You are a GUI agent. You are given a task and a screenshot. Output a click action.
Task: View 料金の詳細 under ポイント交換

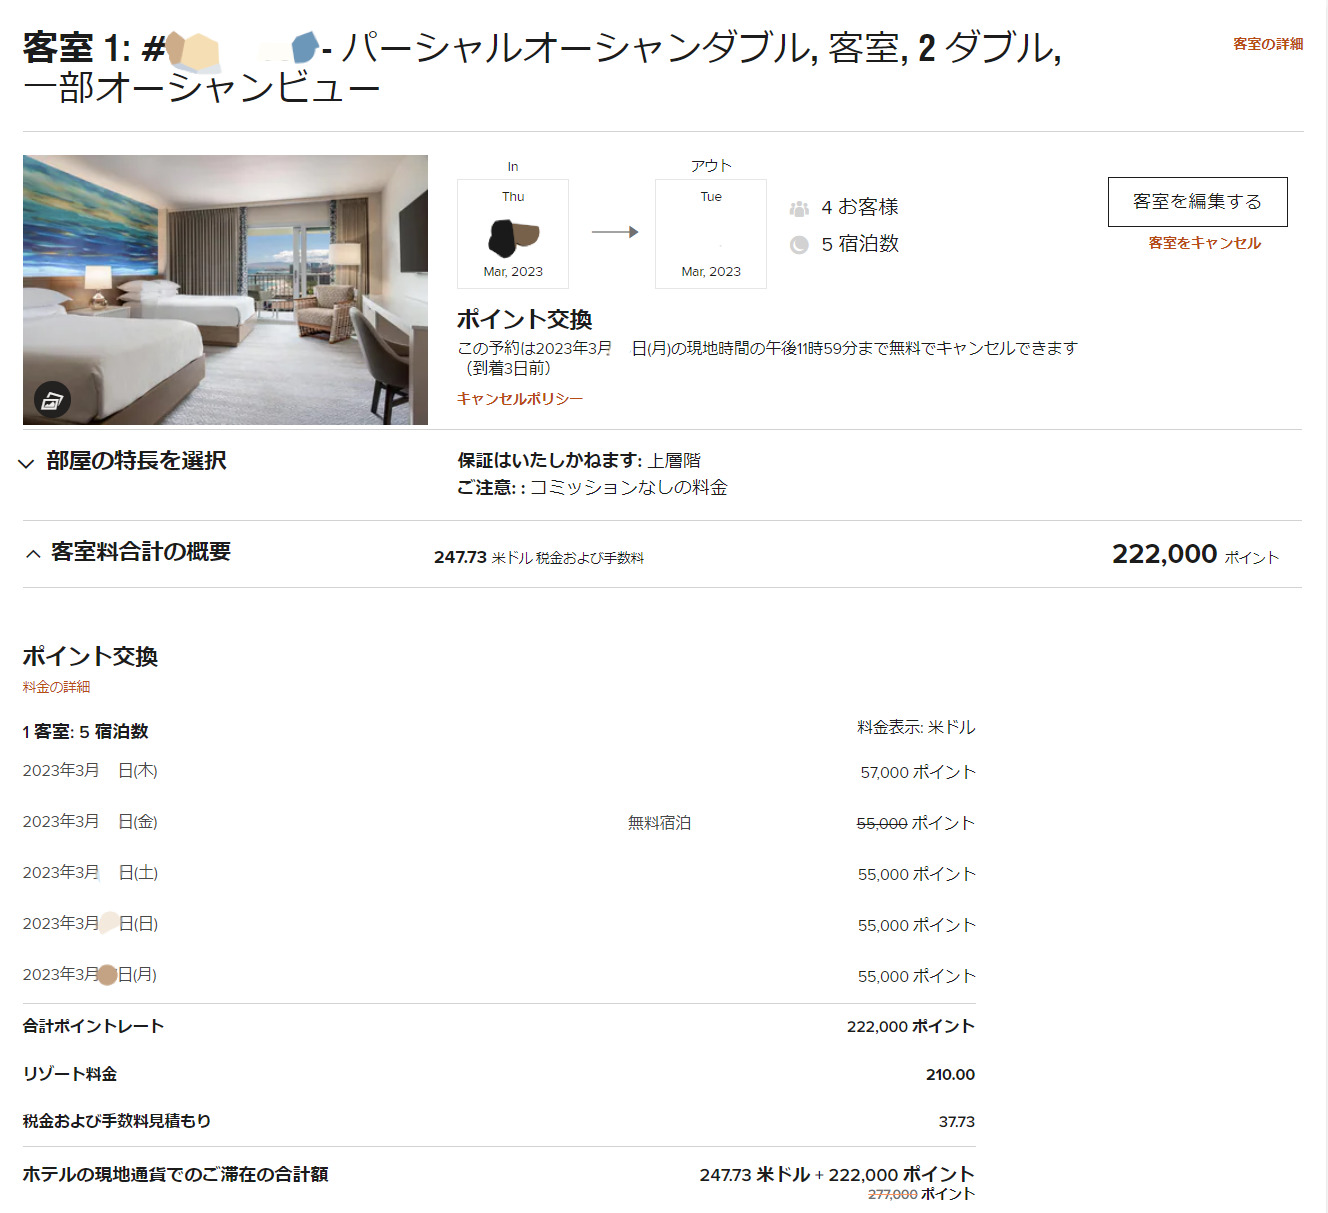(x=56, y=687)
